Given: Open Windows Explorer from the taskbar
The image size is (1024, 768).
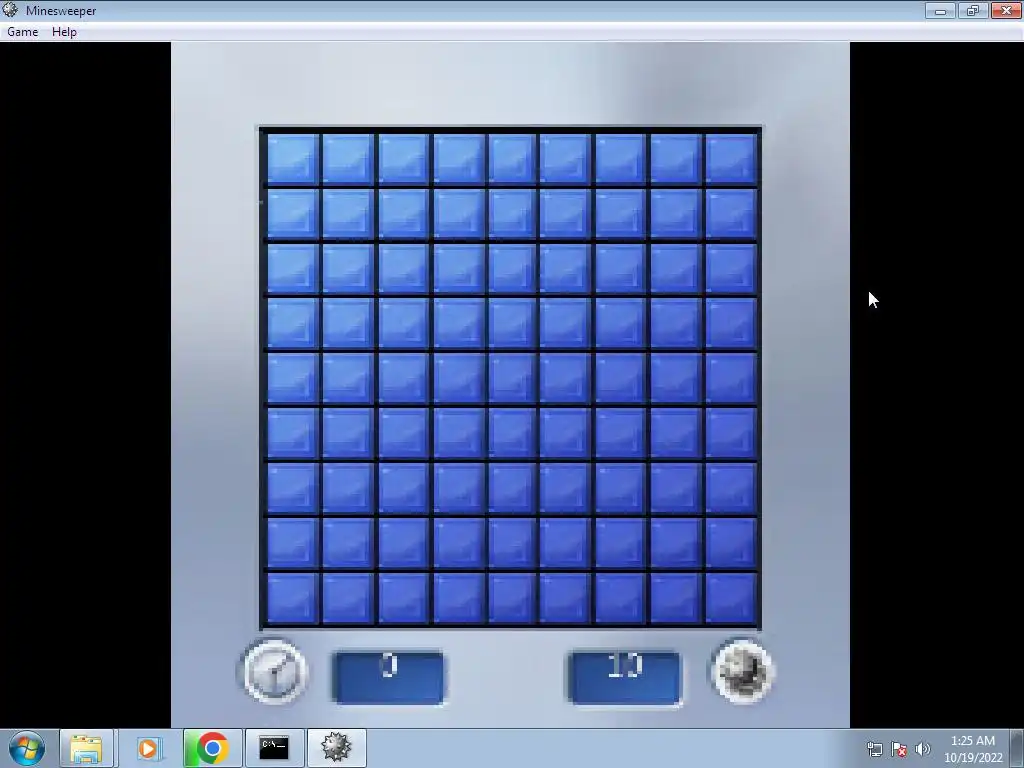Looking at the screenshot, I should [x=86, y=748].
